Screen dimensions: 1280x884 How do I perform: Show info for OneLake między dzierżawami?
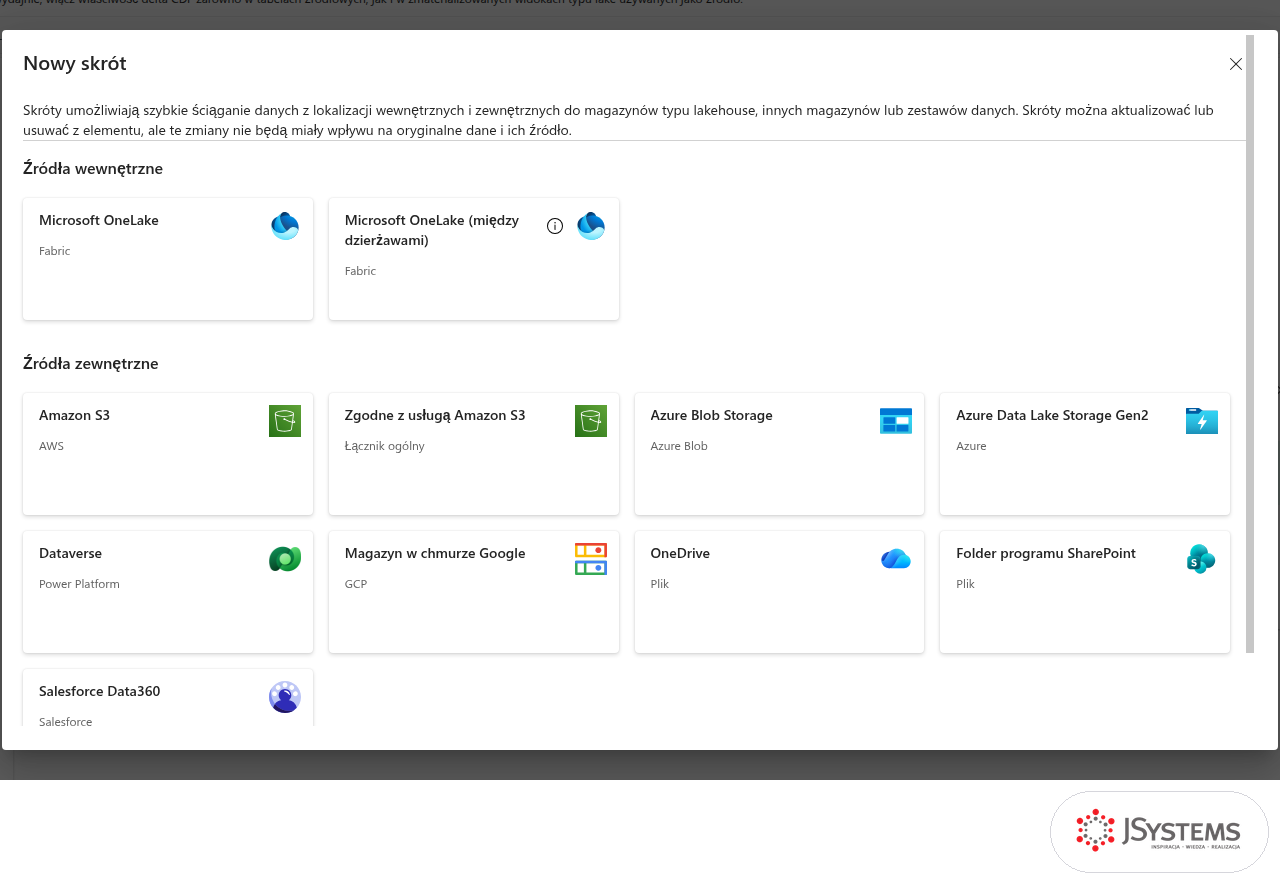tap(555, 226)
